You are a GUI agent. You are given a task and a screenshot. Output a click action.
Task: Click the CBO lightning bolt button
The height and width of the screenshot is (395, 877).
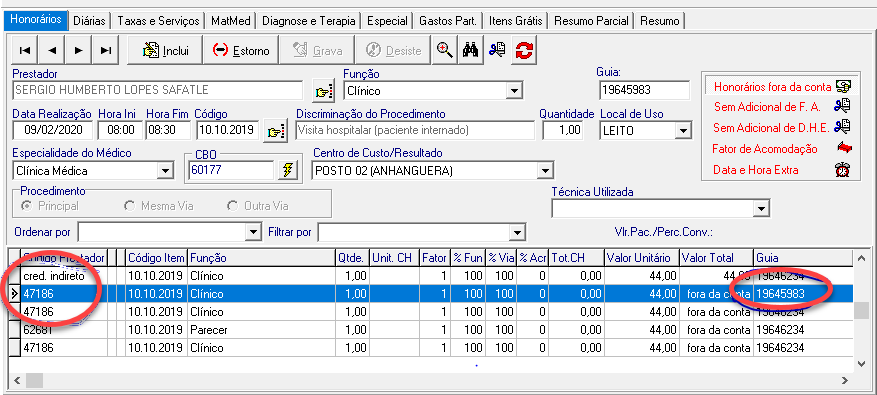click(289, 171)
